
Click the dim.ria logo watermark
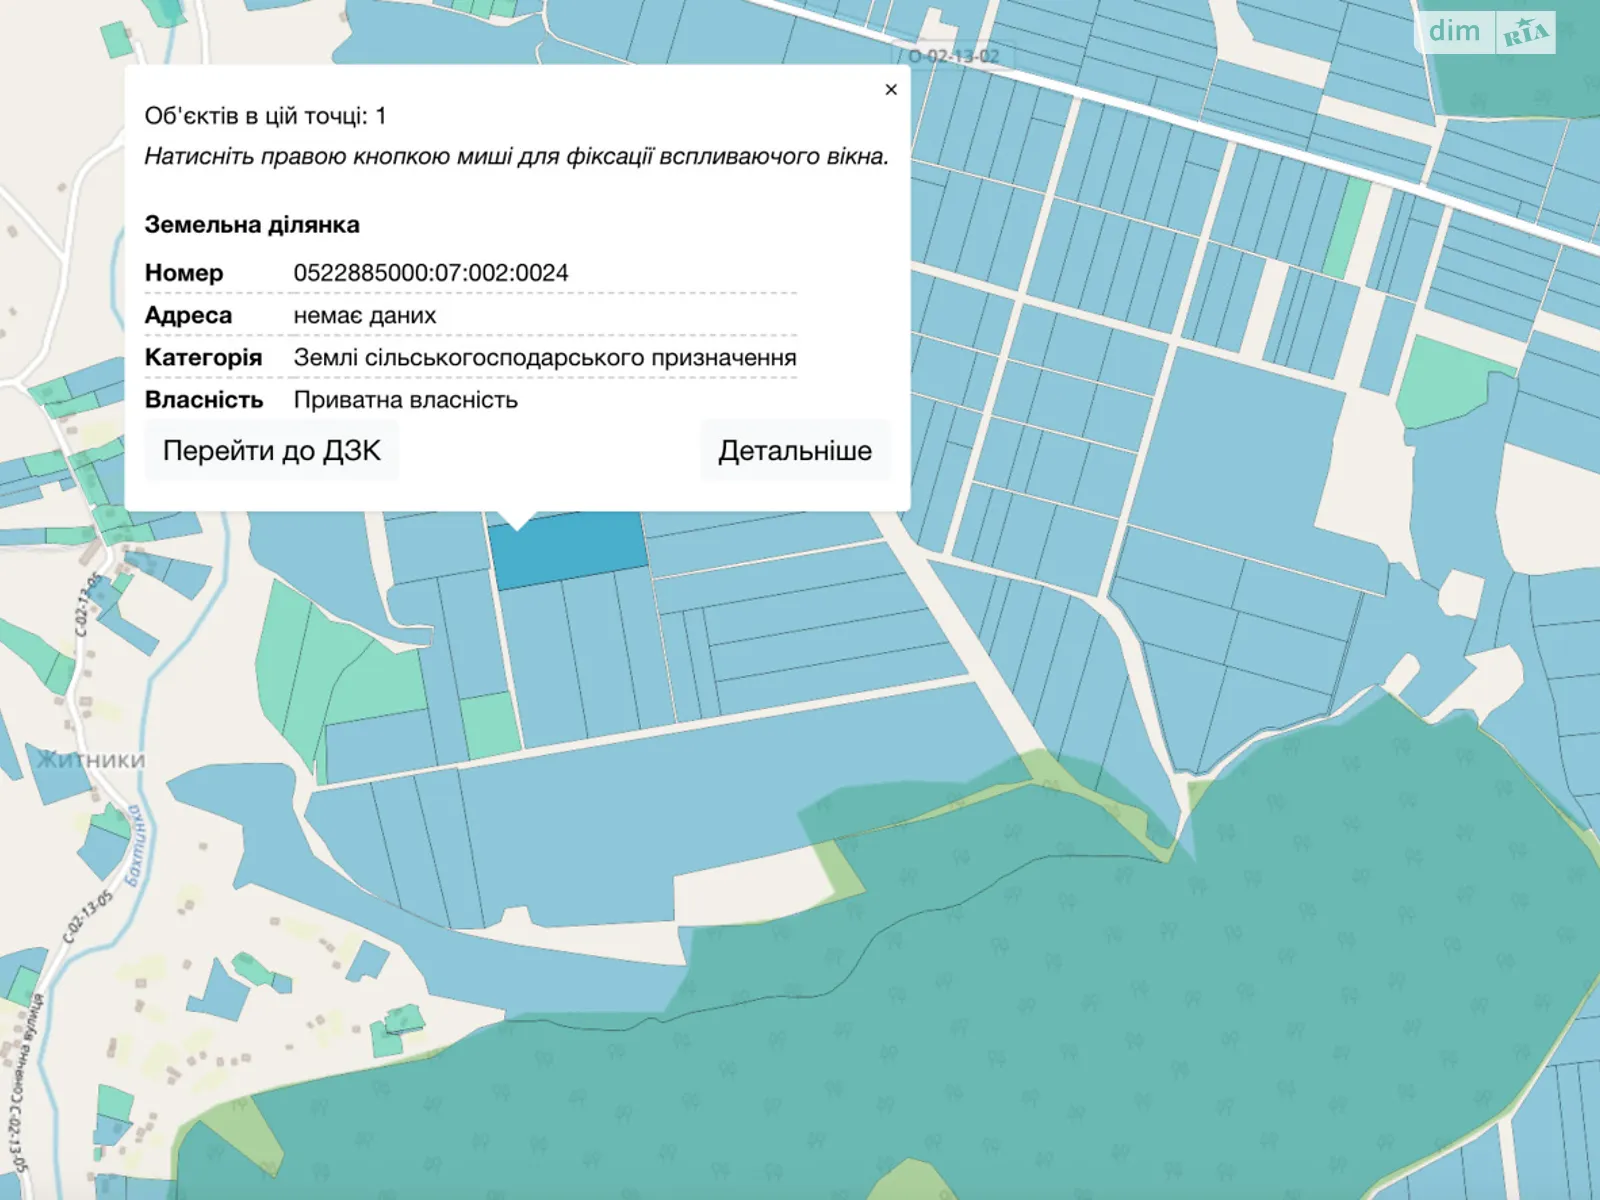click(1486, 32)
